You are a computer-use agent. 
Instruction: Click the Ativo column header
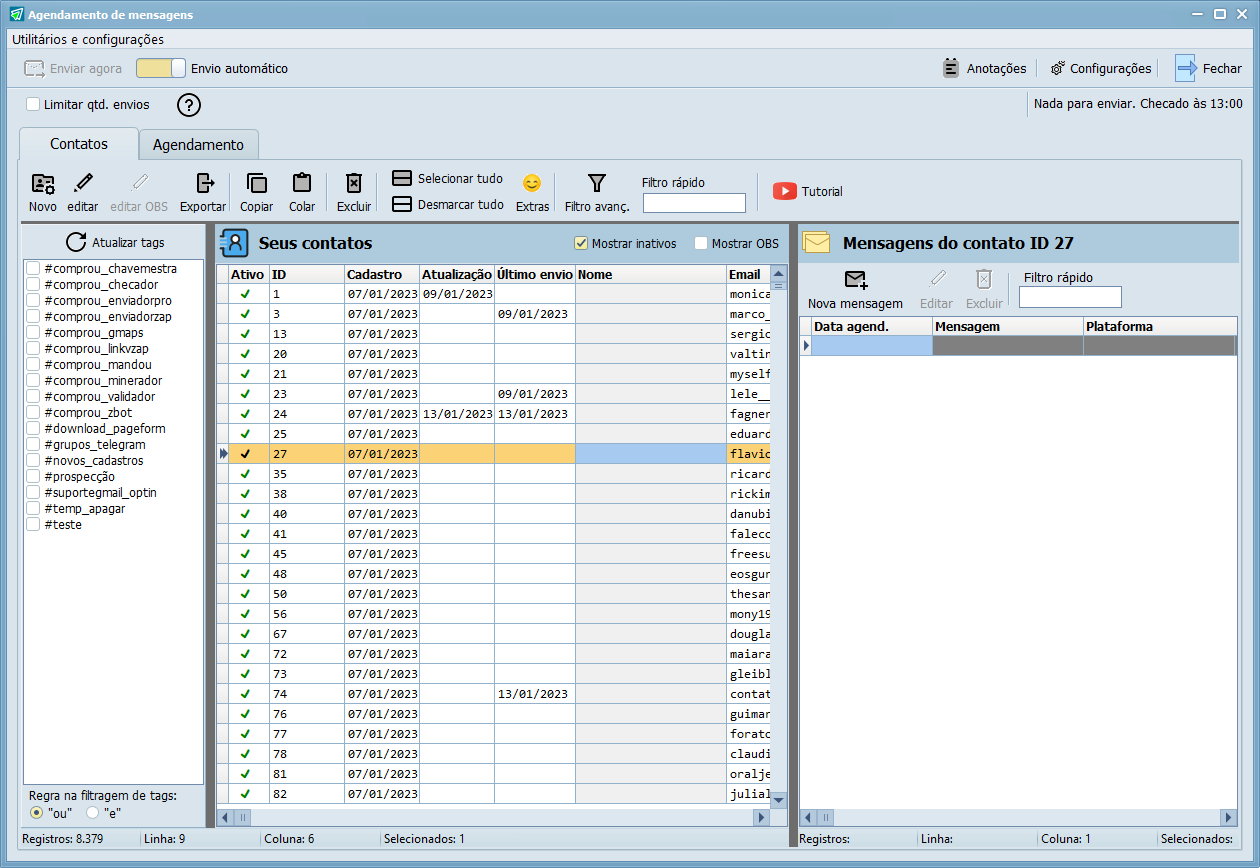(248, 274)
